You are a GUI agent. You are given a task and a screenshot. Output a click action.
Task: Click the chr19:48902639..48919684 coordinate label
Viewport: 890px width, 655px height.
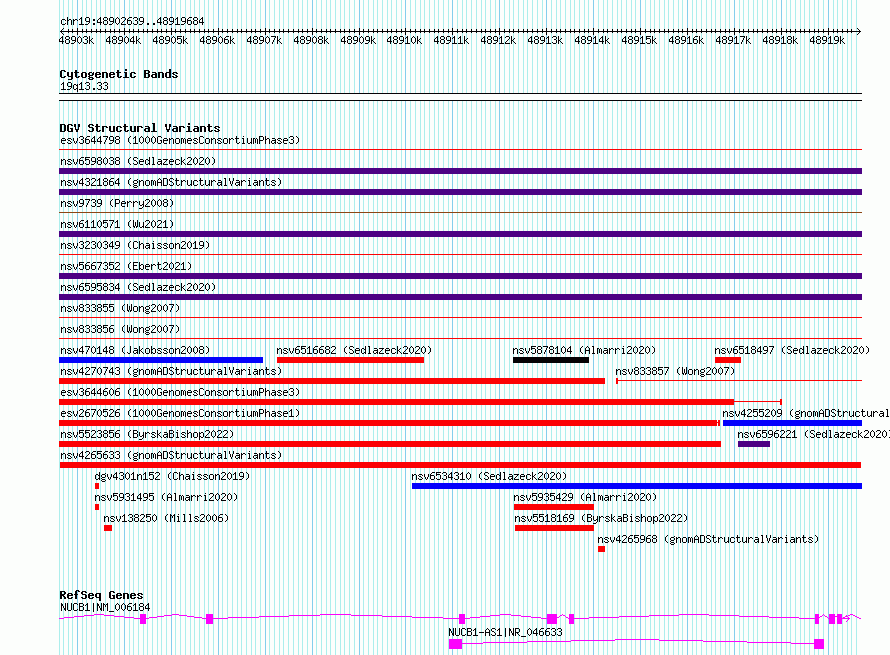coord(132,22)
